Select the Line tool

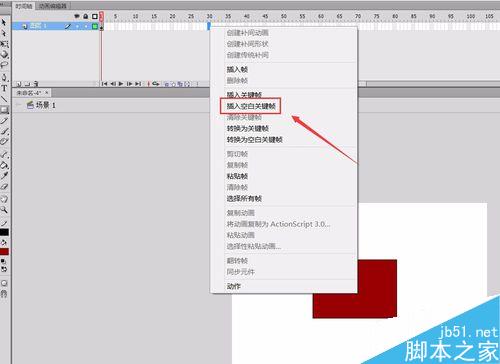(x=4, y=99)
